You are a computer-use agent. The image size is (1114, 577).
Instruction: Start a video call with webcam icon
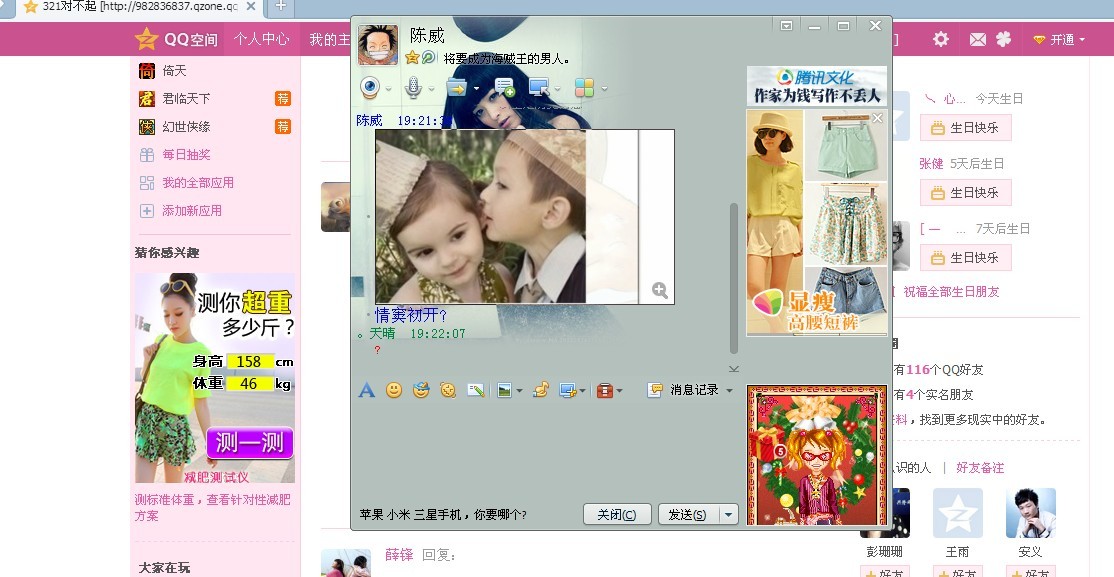click(x=369, y=87)
